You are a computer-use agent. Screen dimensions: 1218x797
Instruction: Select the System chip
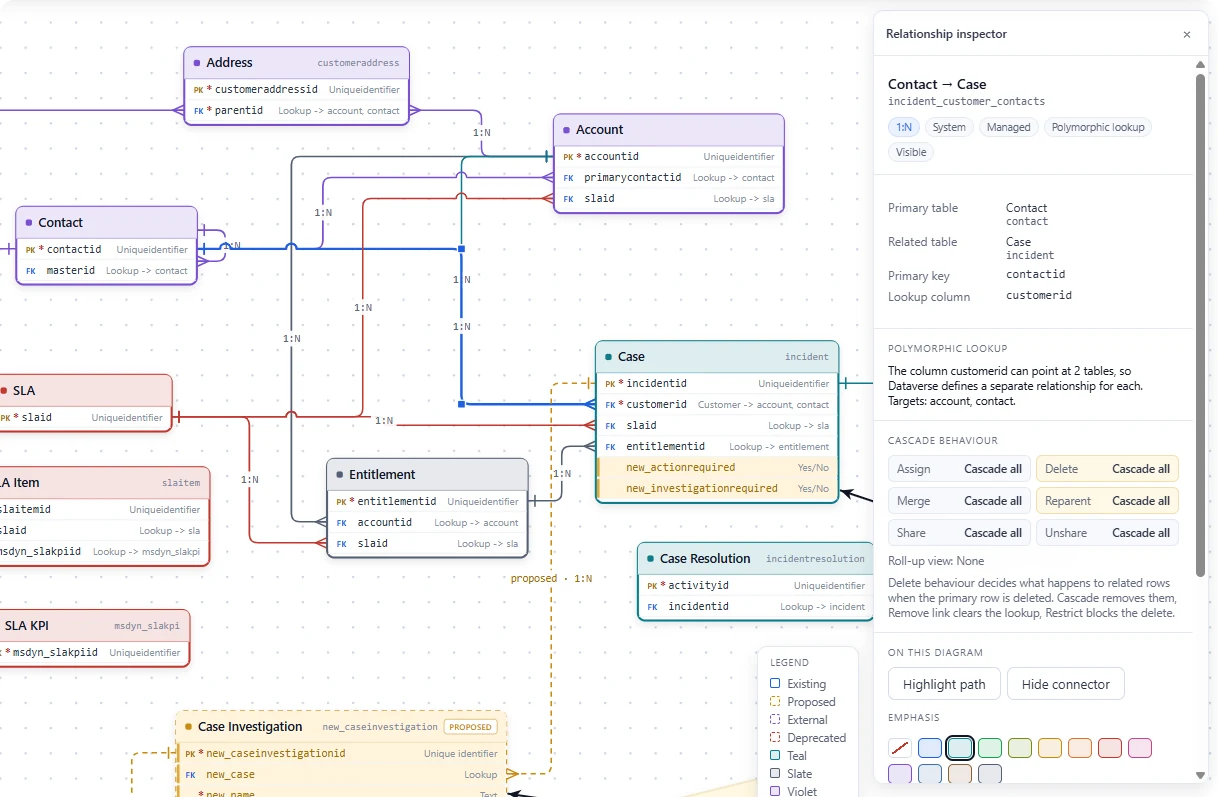point(949,127)
